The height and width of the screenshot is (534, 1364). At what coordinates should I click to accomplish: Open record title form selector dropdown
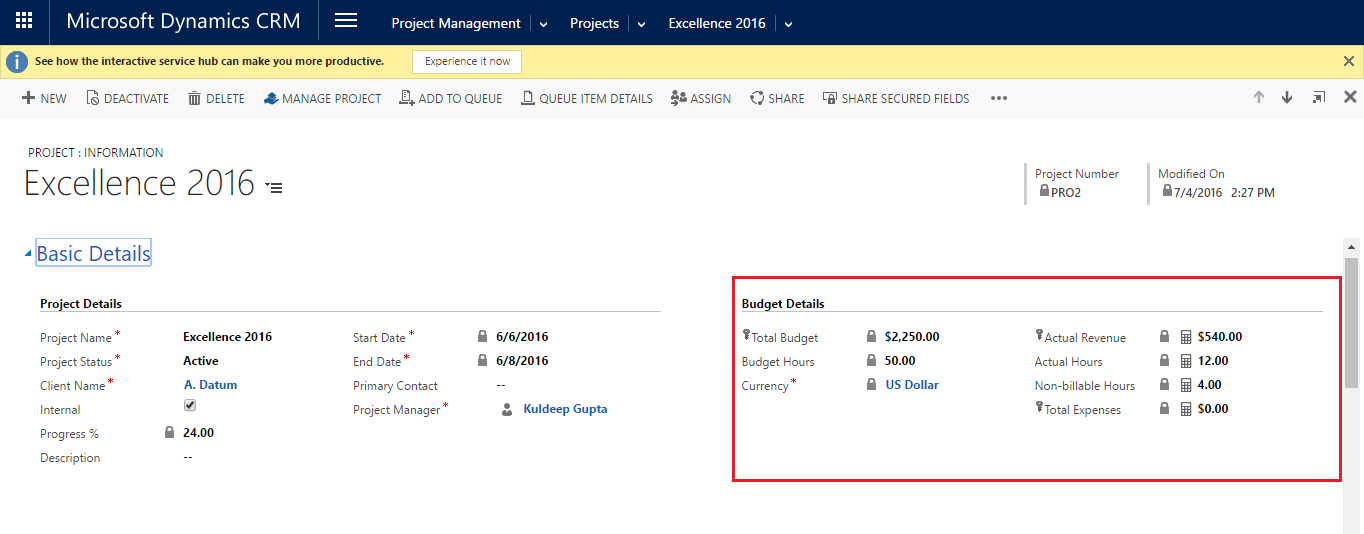(274, 187)
